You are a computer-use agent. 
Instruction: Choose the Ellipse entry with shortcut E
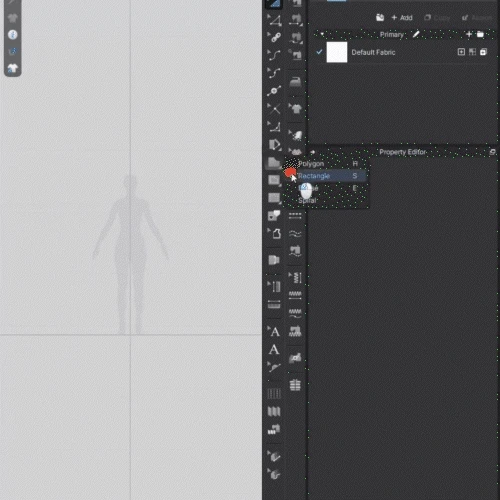pyautogui.click(x=325, y=188)
